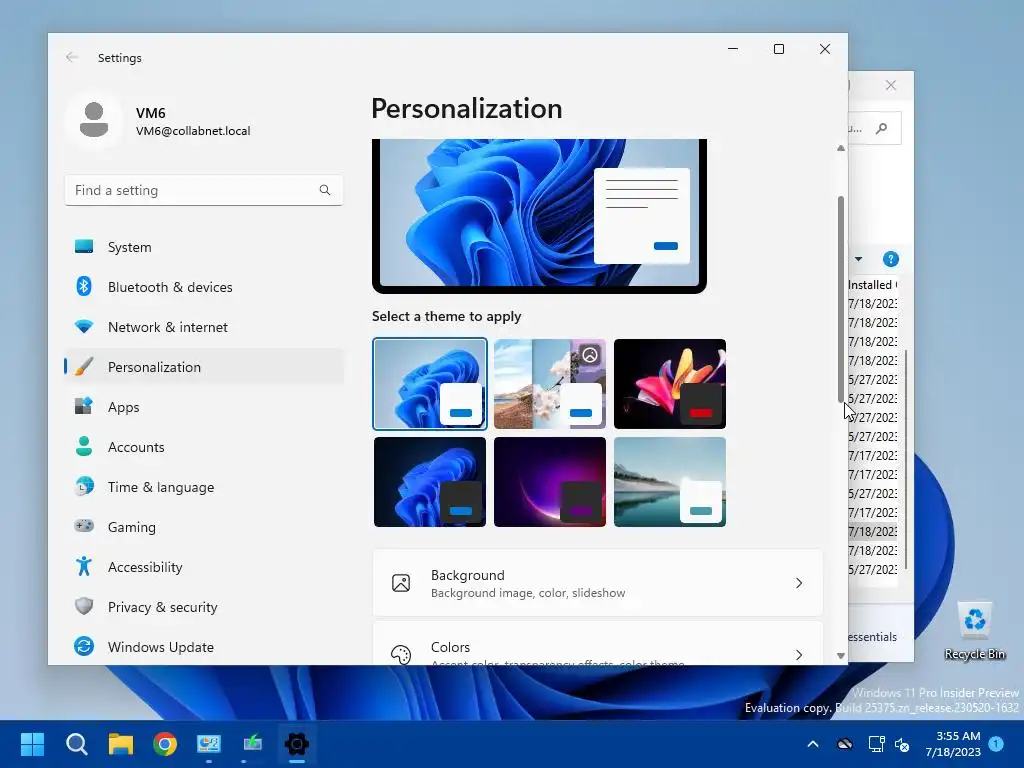Click the Settings gear on taskbar
Screen dimensions: 1024x768
[x=296, y=744]
